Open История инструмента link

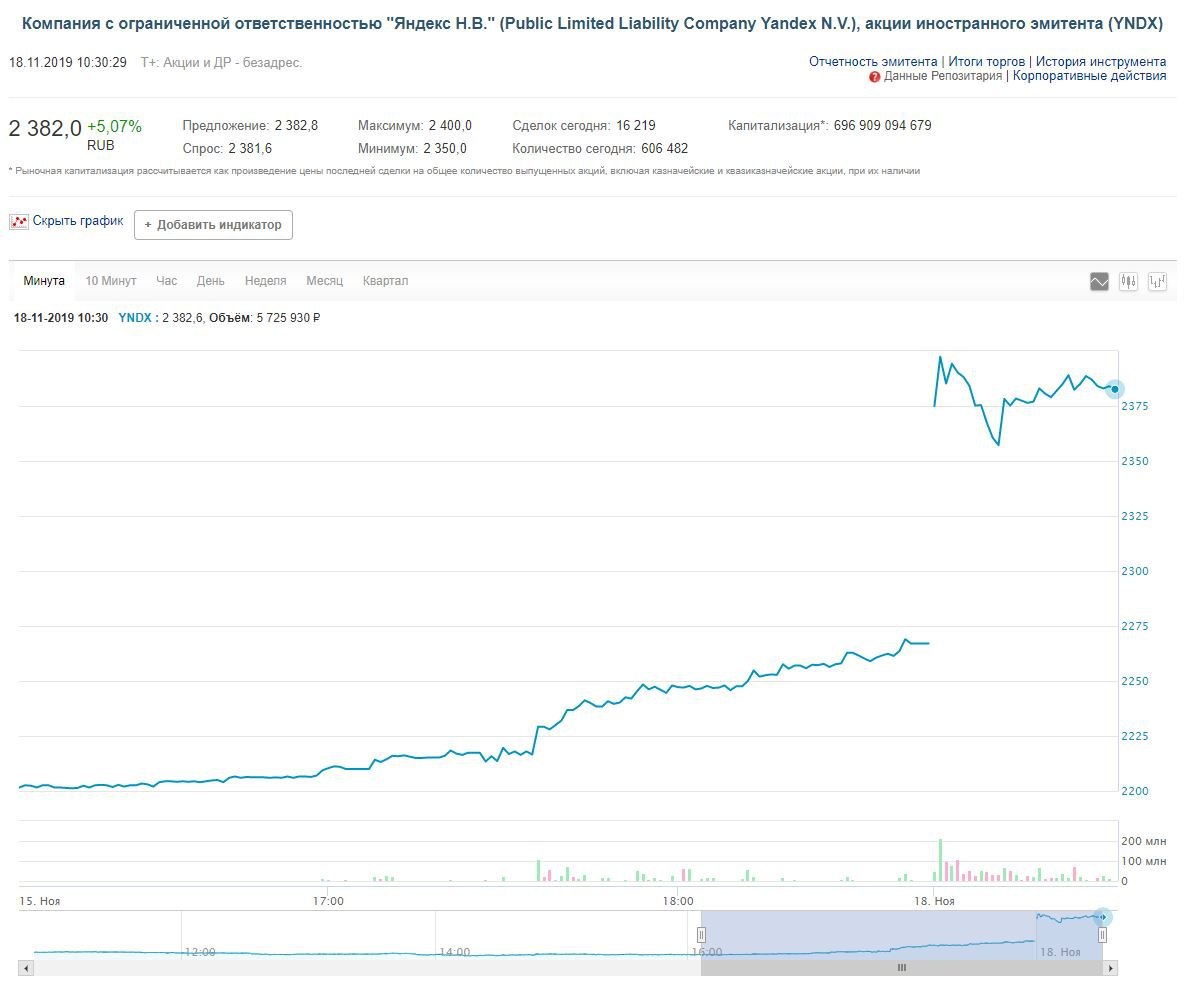(1101, 61)
